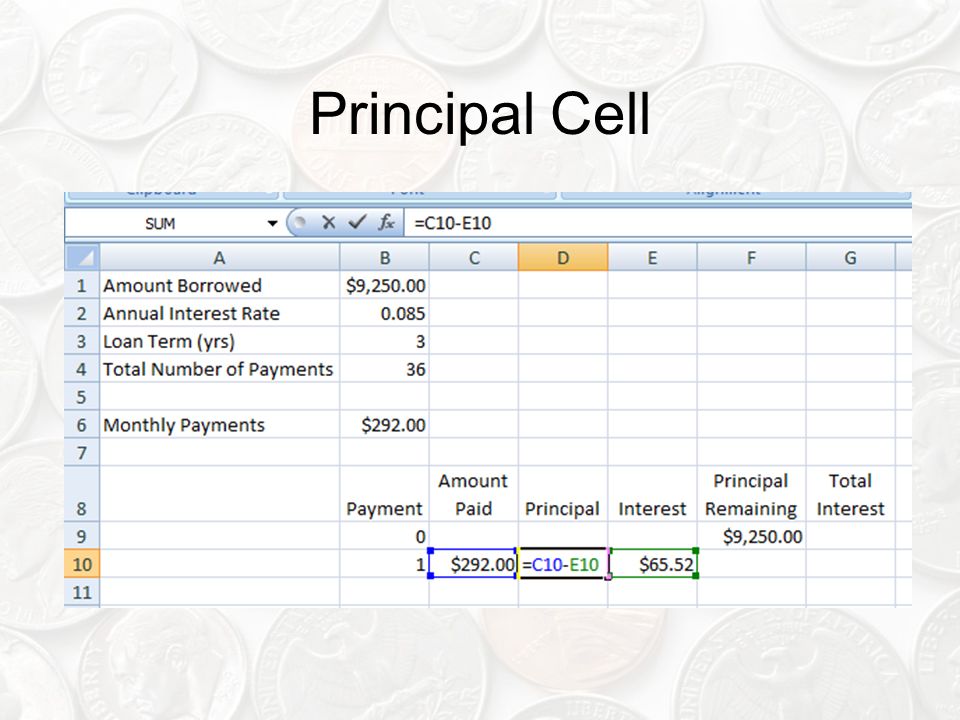Select the 0.085 rate cell
Screen dimensions: 960x720
click(384, 313)
